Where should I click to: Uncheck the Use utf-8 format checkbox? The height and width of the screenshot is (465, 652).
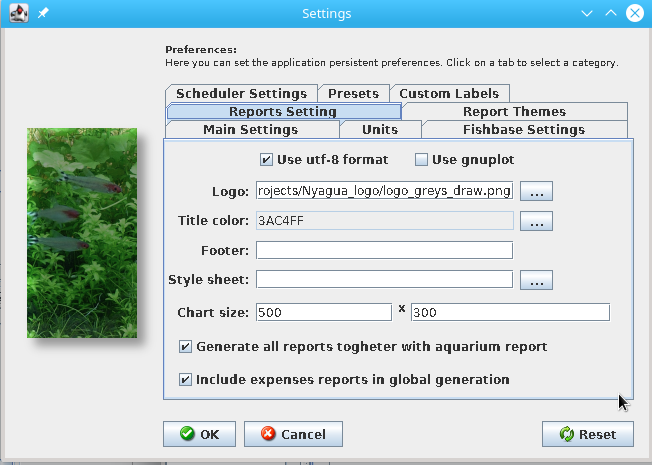coord(266,160)
